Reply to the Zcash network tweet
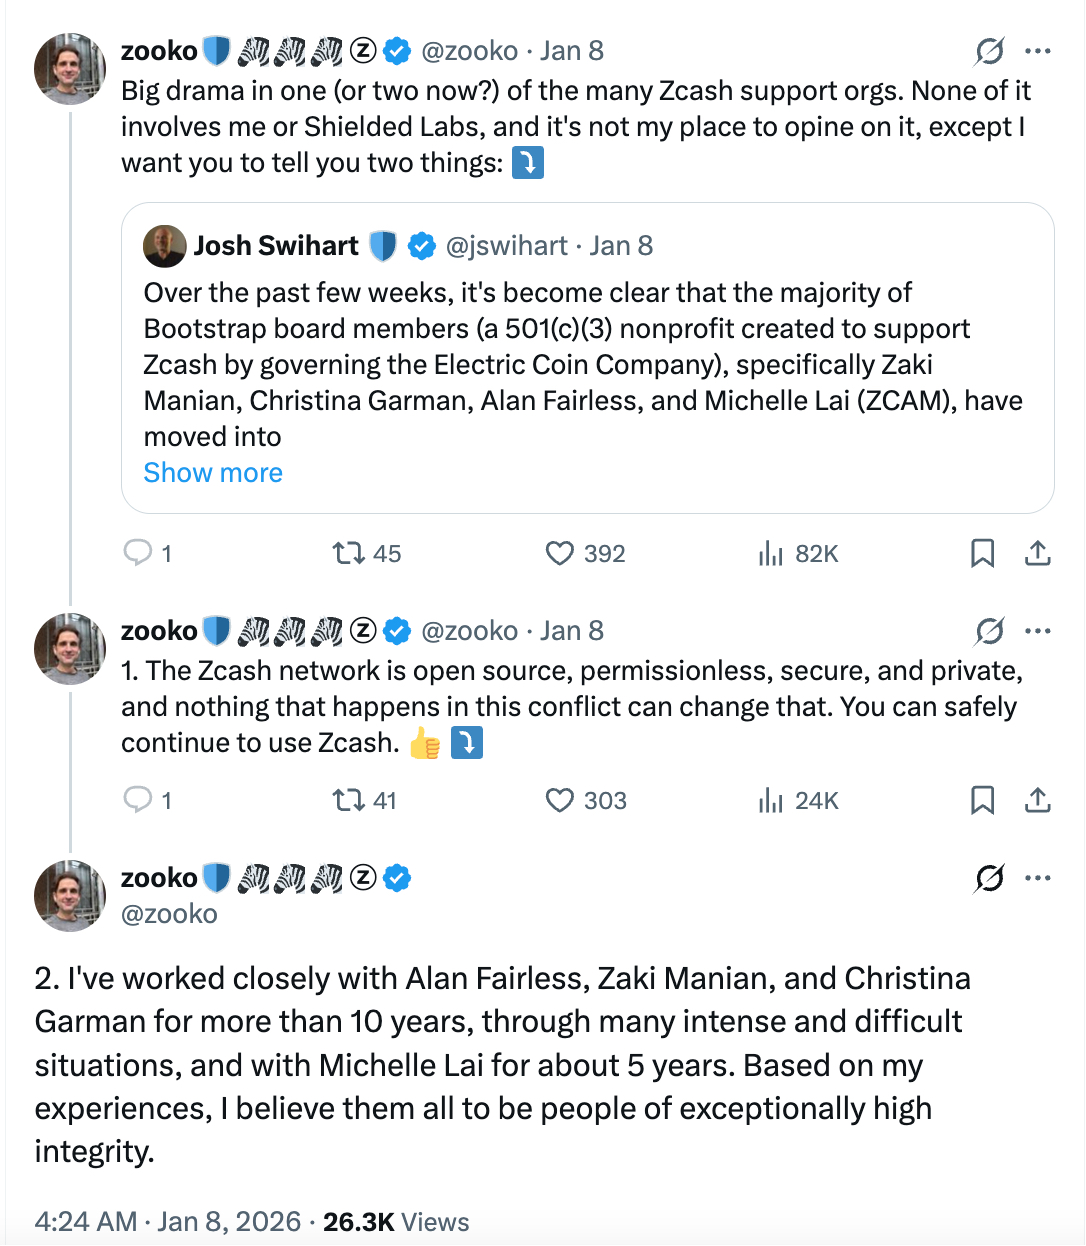The image size is (1086, 1246). point(137,800)
